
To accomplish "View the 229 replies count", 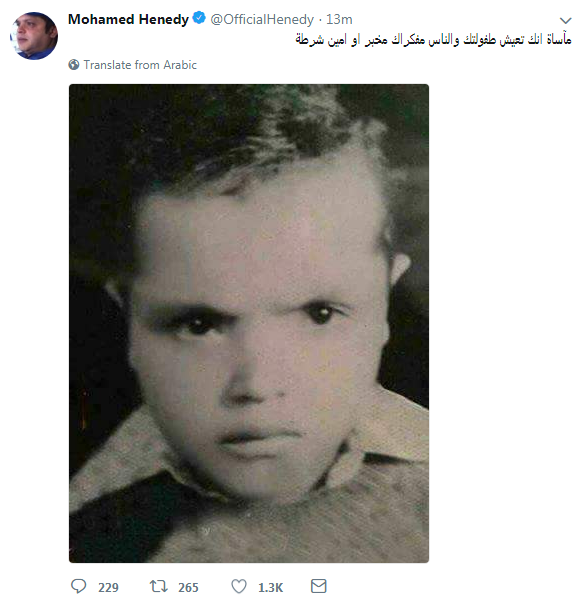I will click(108, 587).
